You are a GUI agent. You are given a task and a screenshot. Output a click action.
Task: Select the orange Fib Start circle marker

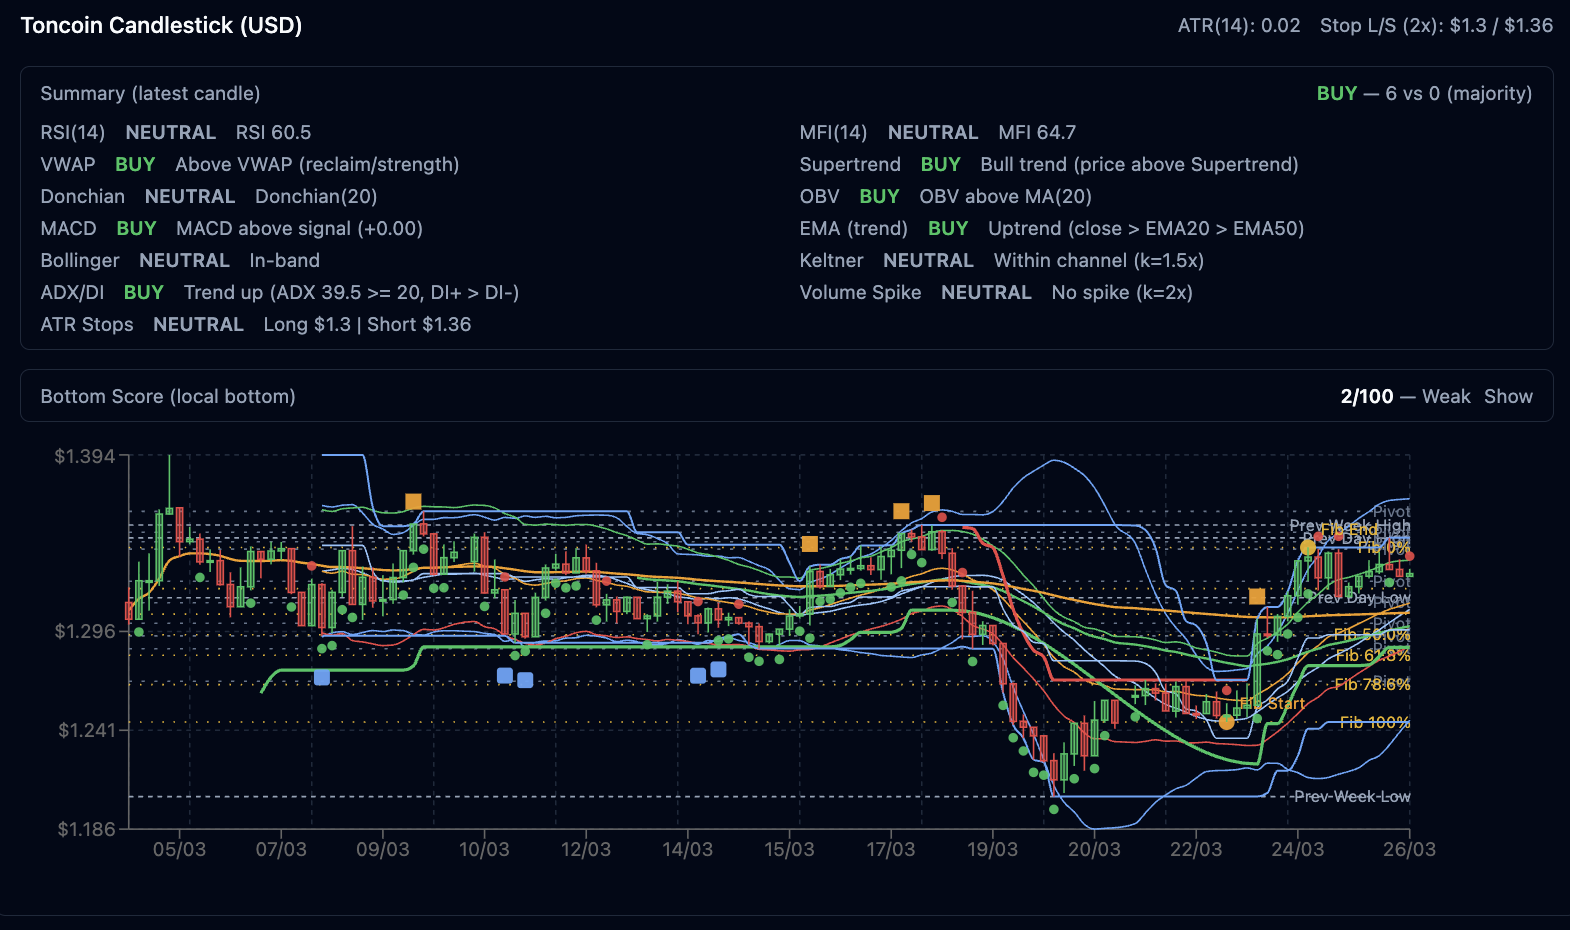[1227, 722]
